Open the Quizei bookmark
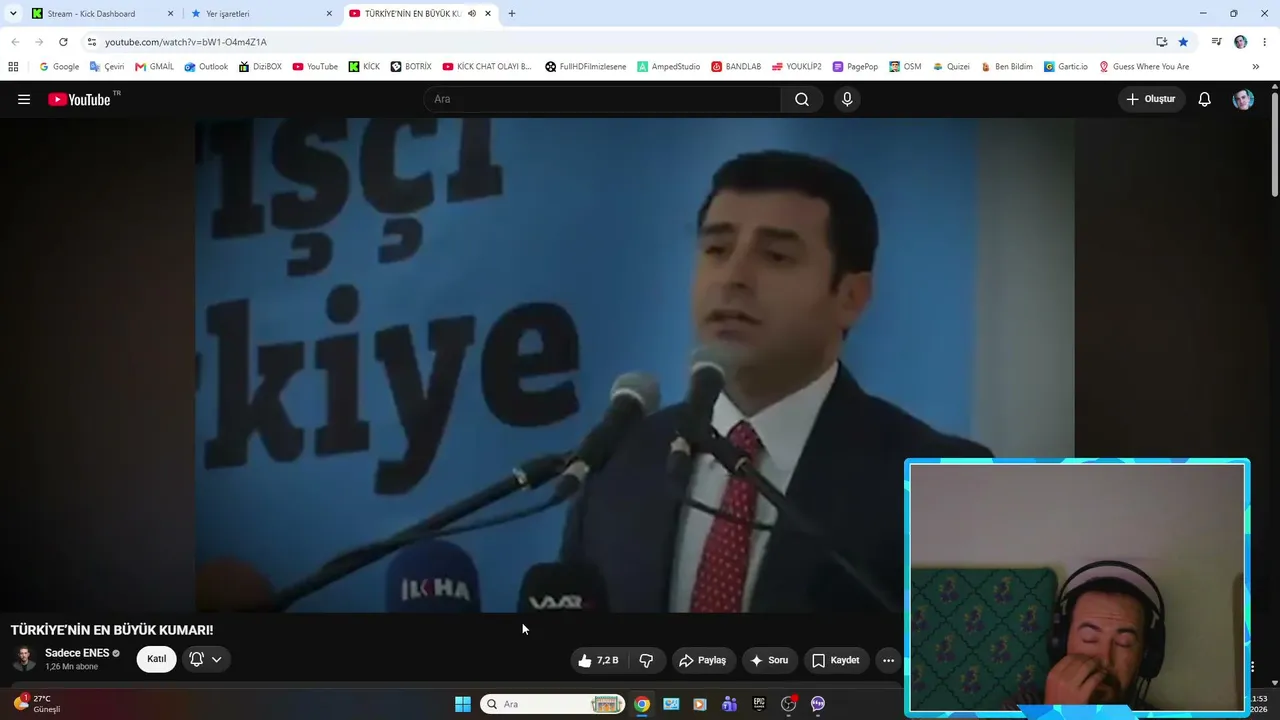 coord(951,67)
